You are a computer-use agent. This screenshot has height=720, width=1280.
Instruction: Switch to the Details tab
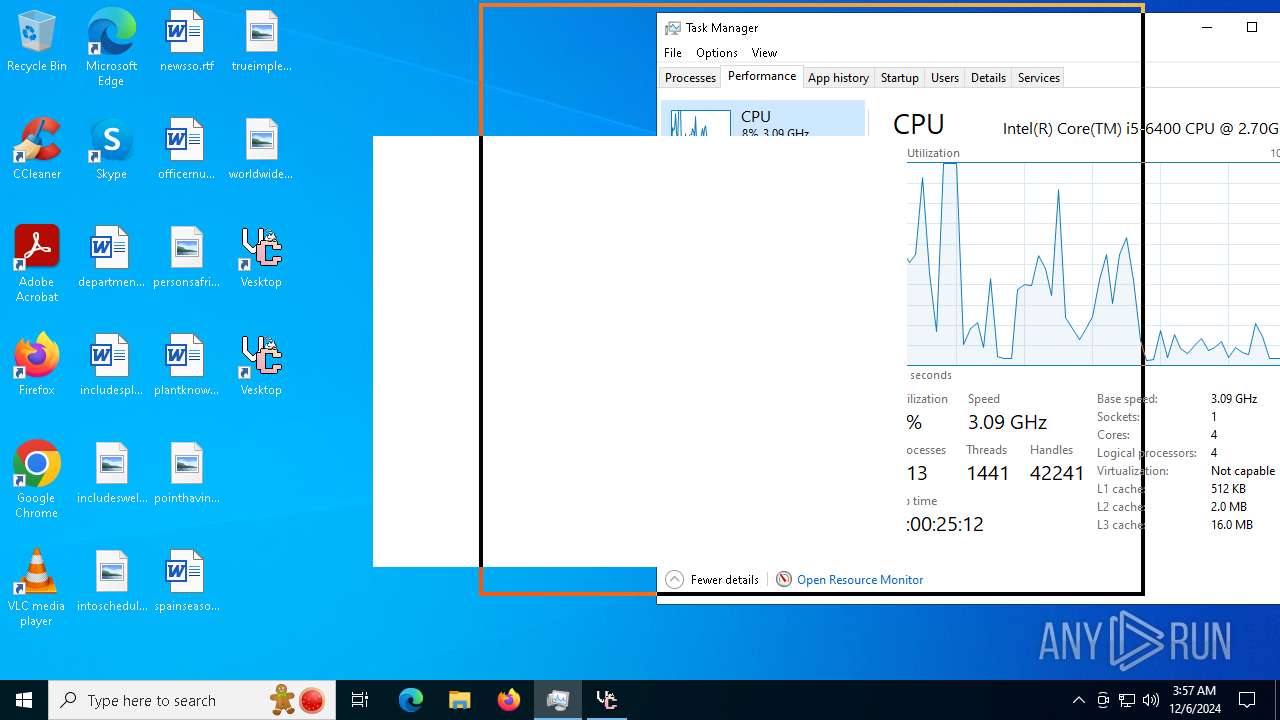point(988,78)
